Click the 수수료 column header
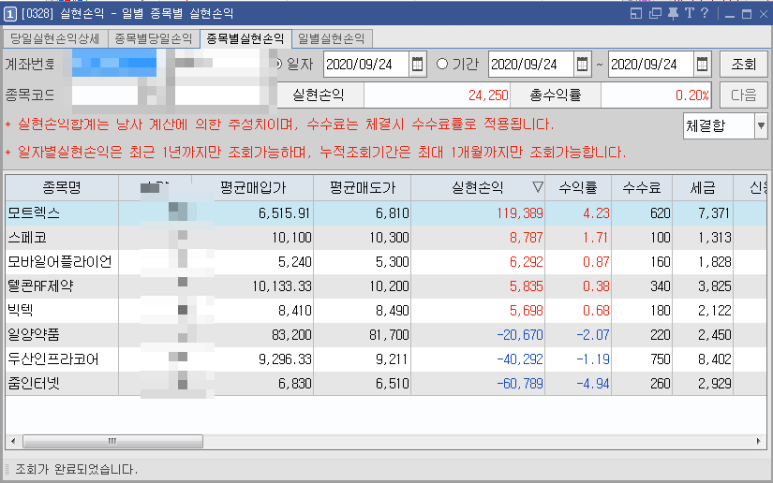This screenshot has width=773, height=483. [641, 187]
